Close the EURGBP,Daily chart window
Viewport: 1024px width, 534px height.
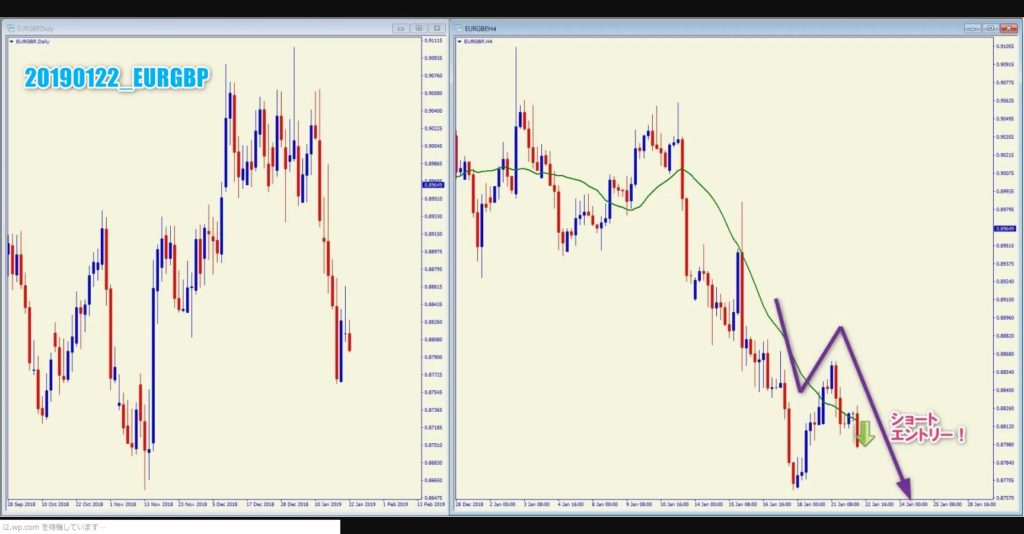(x=437, y=28)
